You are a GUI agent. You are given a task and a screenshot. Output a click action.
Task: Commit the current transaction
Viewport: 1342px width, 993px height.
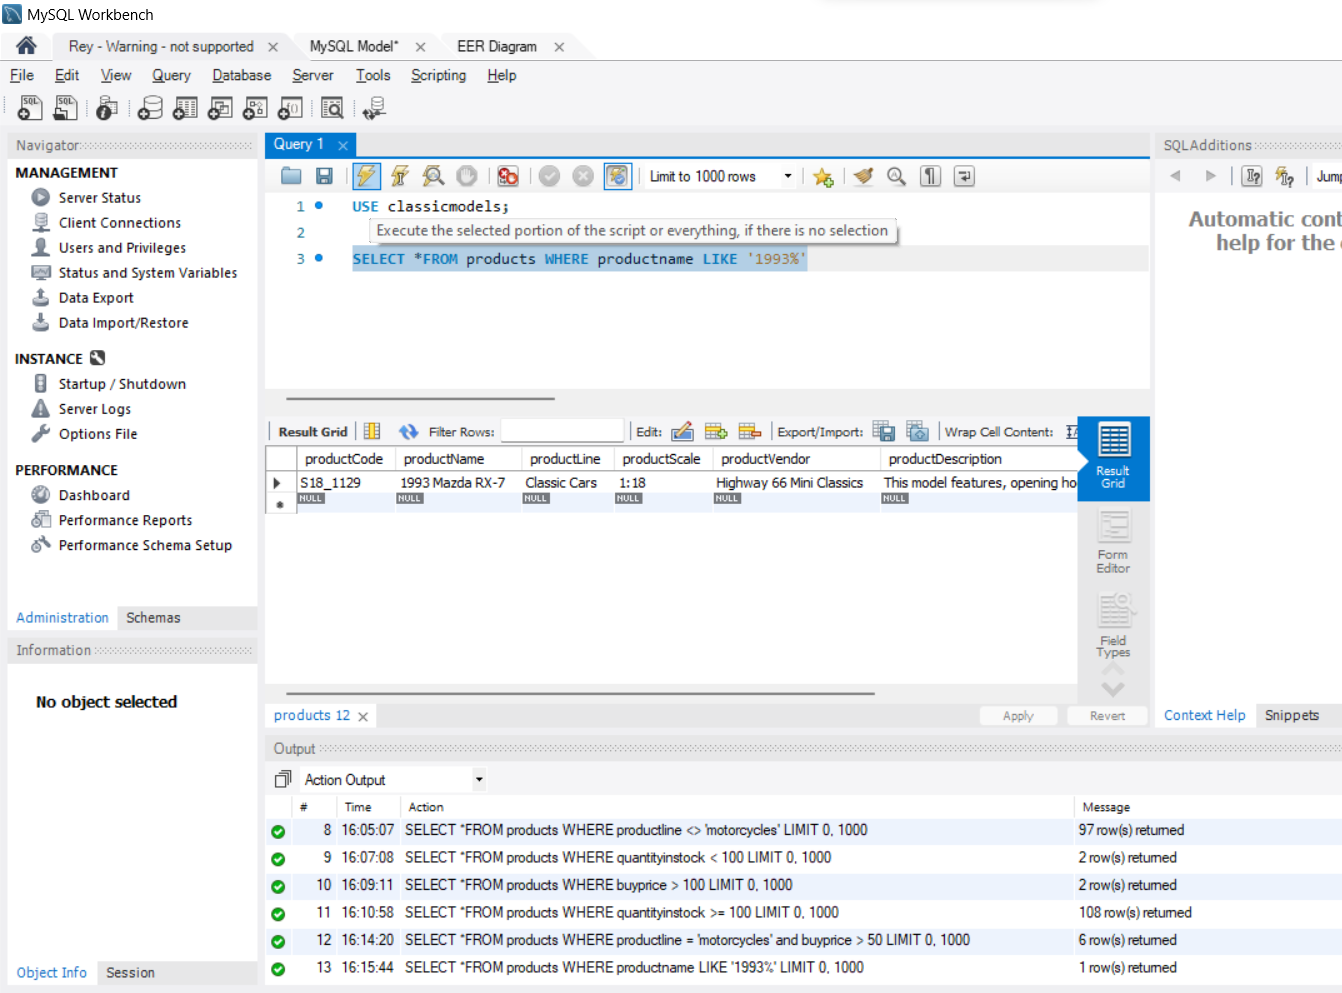[x=549, y=176]
